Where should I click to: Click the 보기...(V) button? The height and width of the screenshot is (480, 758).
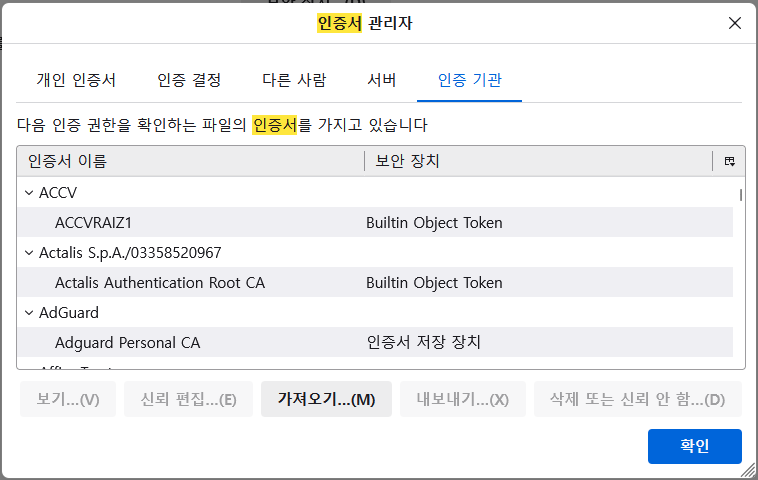(x=68, y=399)
